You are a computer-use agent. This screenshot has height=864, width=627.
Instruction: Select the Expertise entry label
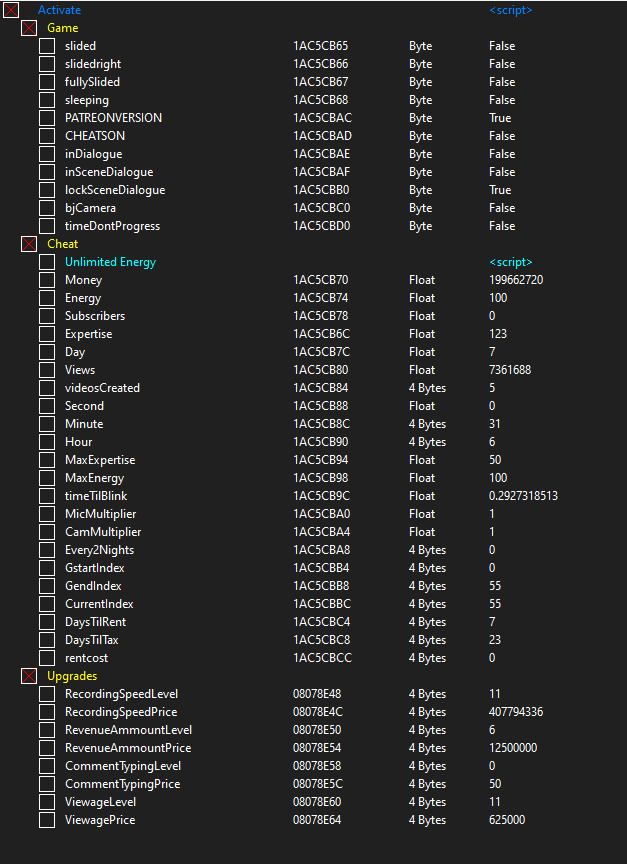88,334
